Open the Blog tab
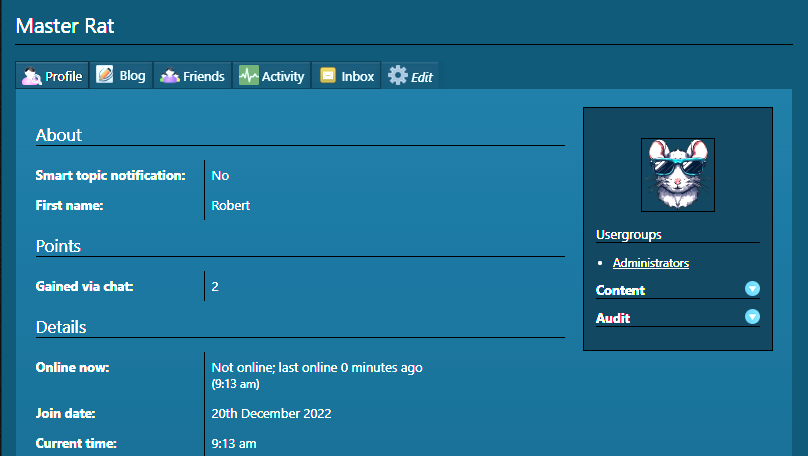Image resolution: width=808 pixels, height=456 pixels. 132,76
